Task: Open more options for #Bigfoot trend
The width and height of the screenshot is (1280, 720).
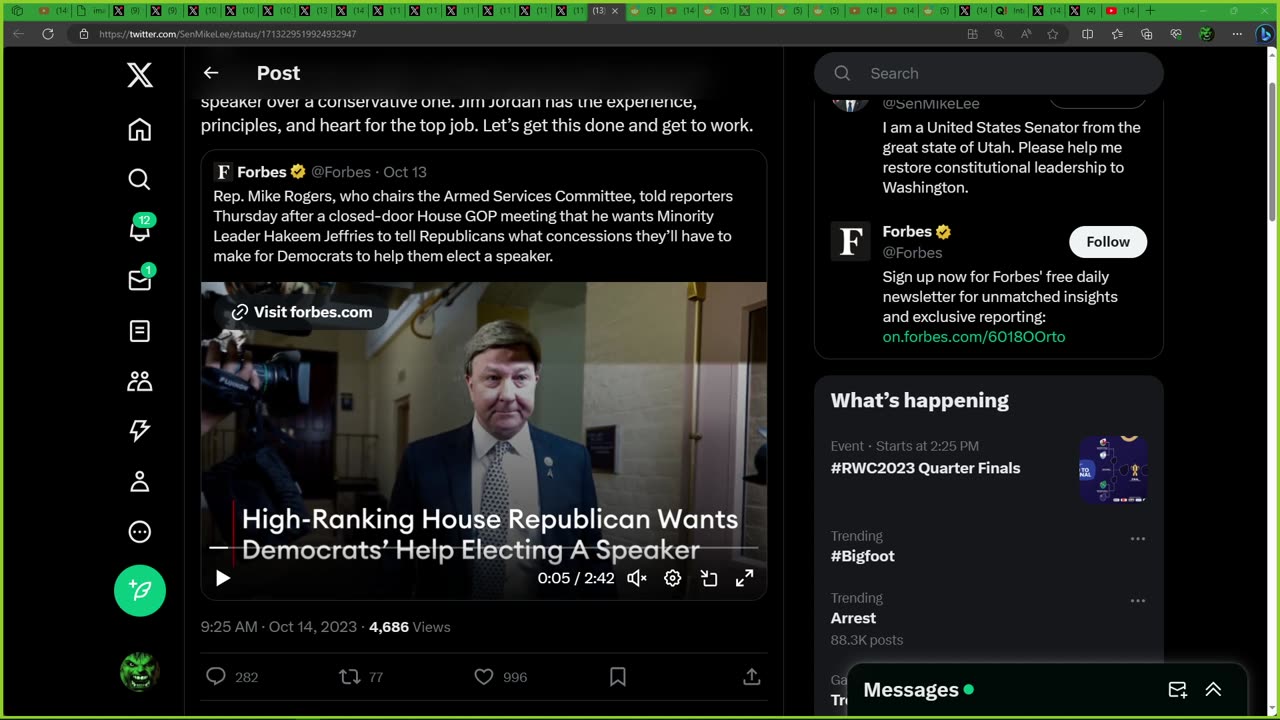Action: 1137,539
